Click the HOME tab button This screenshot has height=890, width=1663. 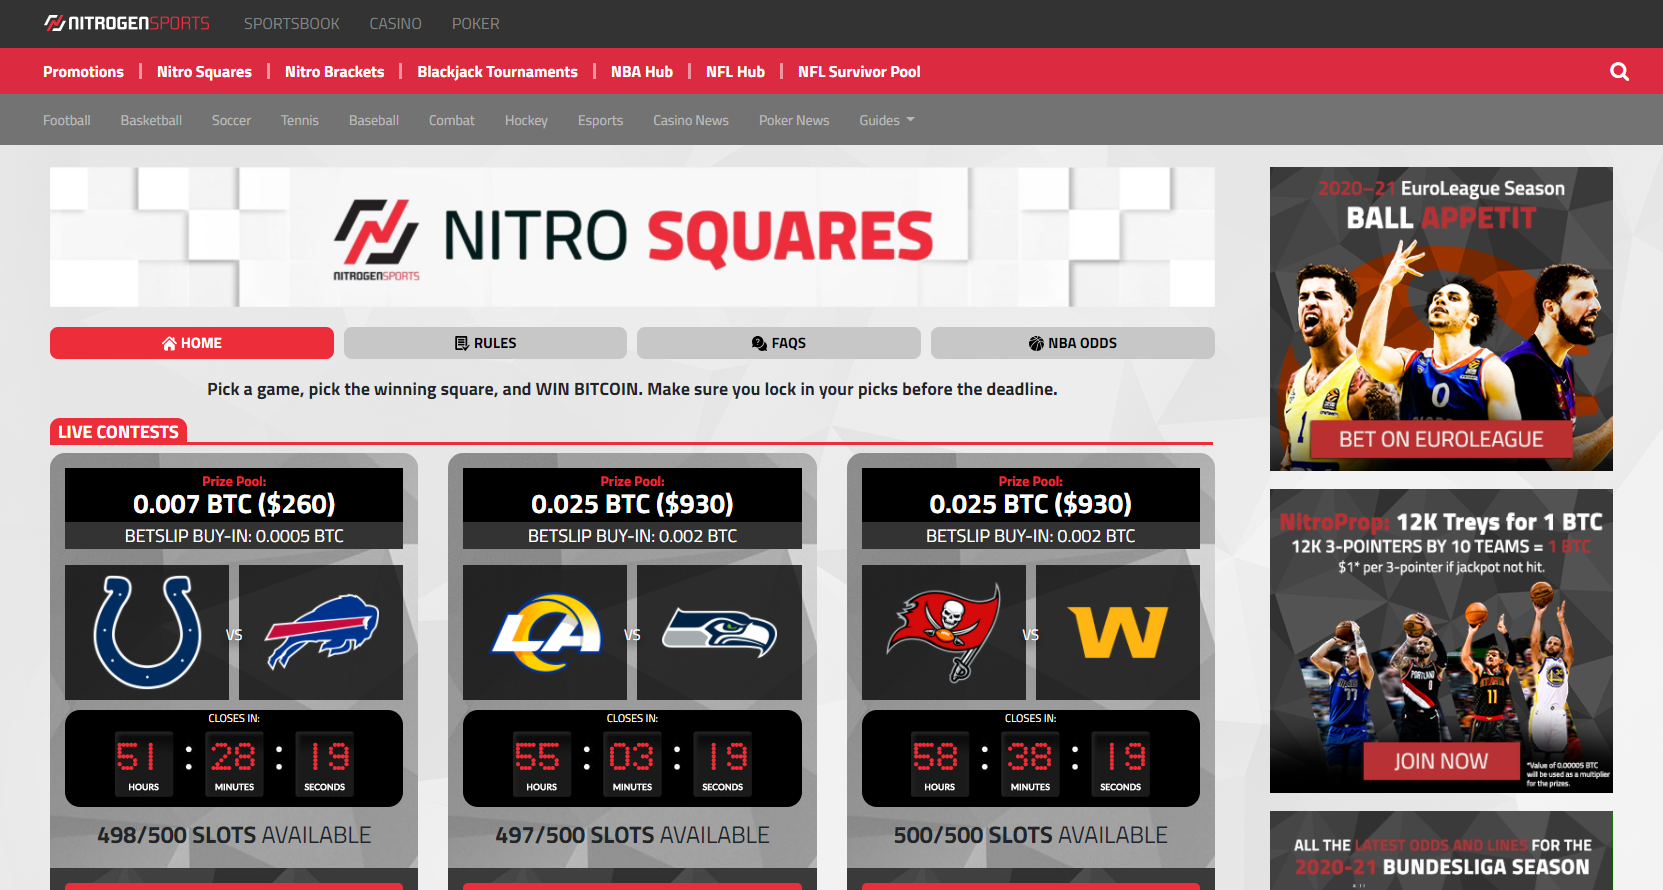coord(192,343)
